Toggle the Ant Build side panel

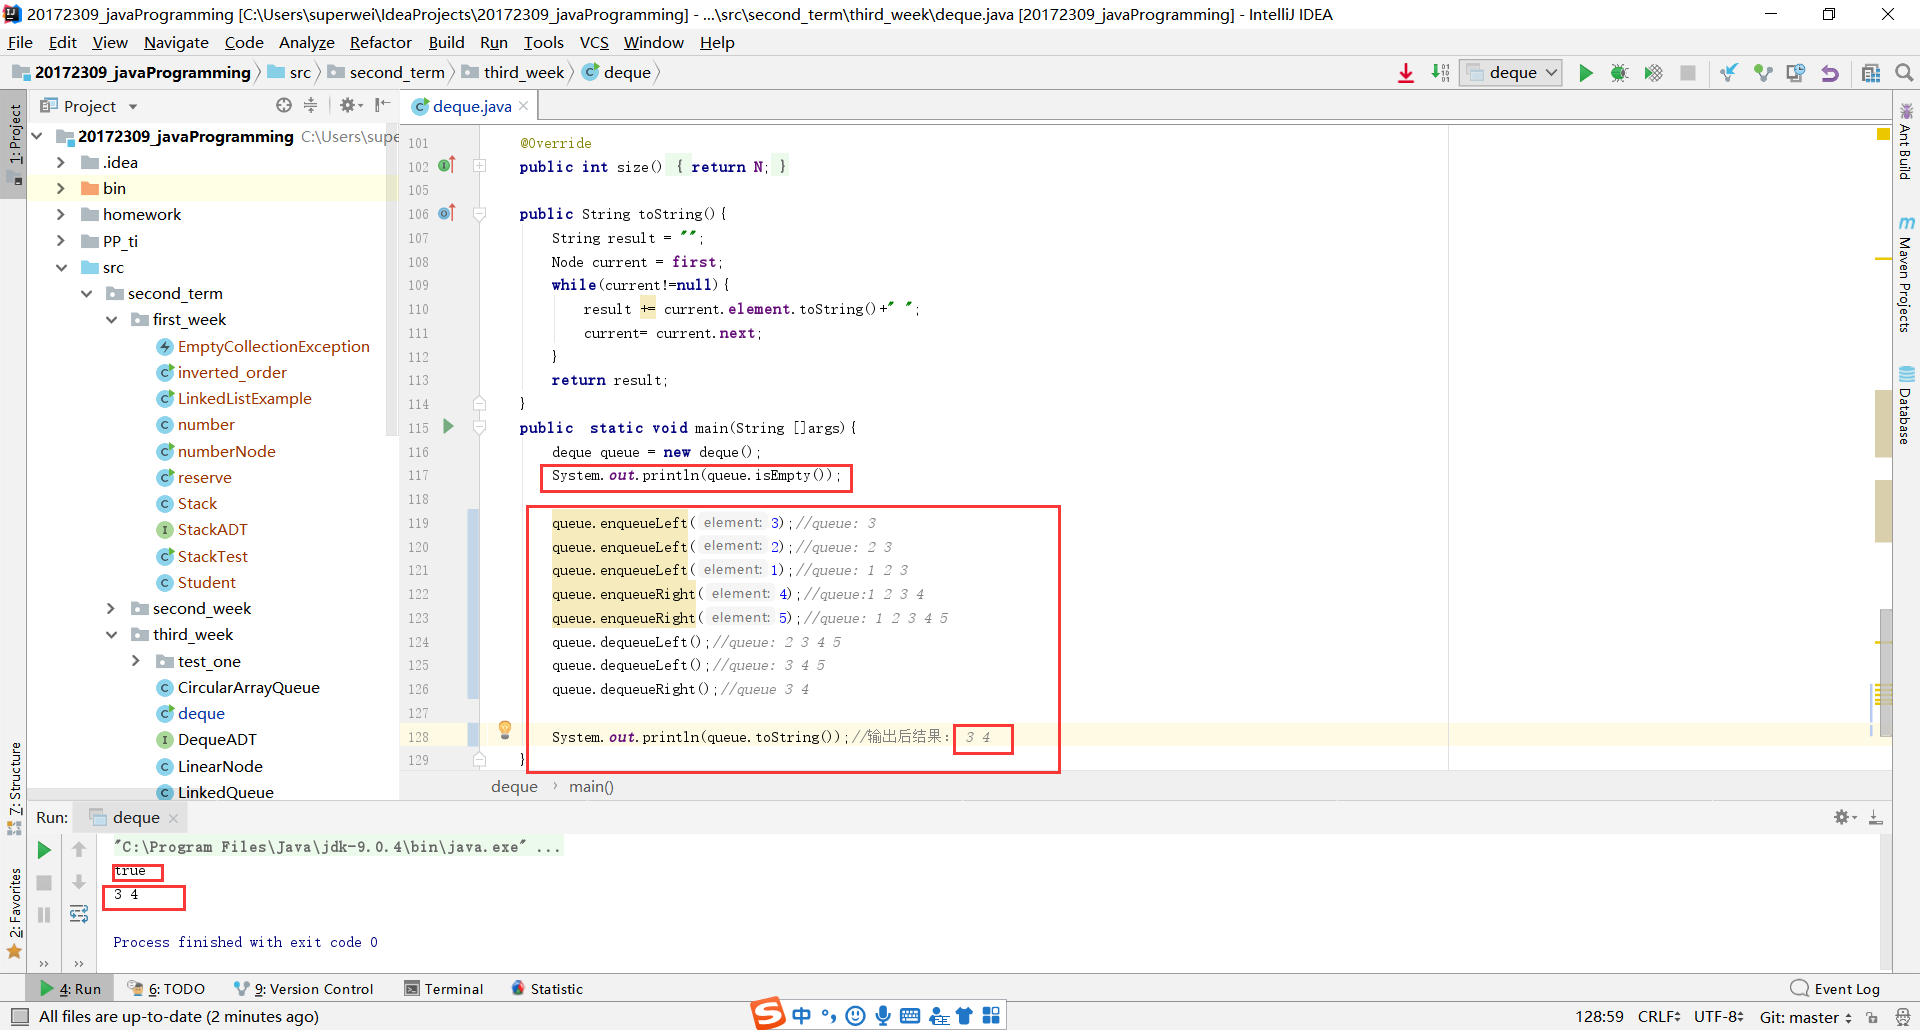coord(1906,142)
